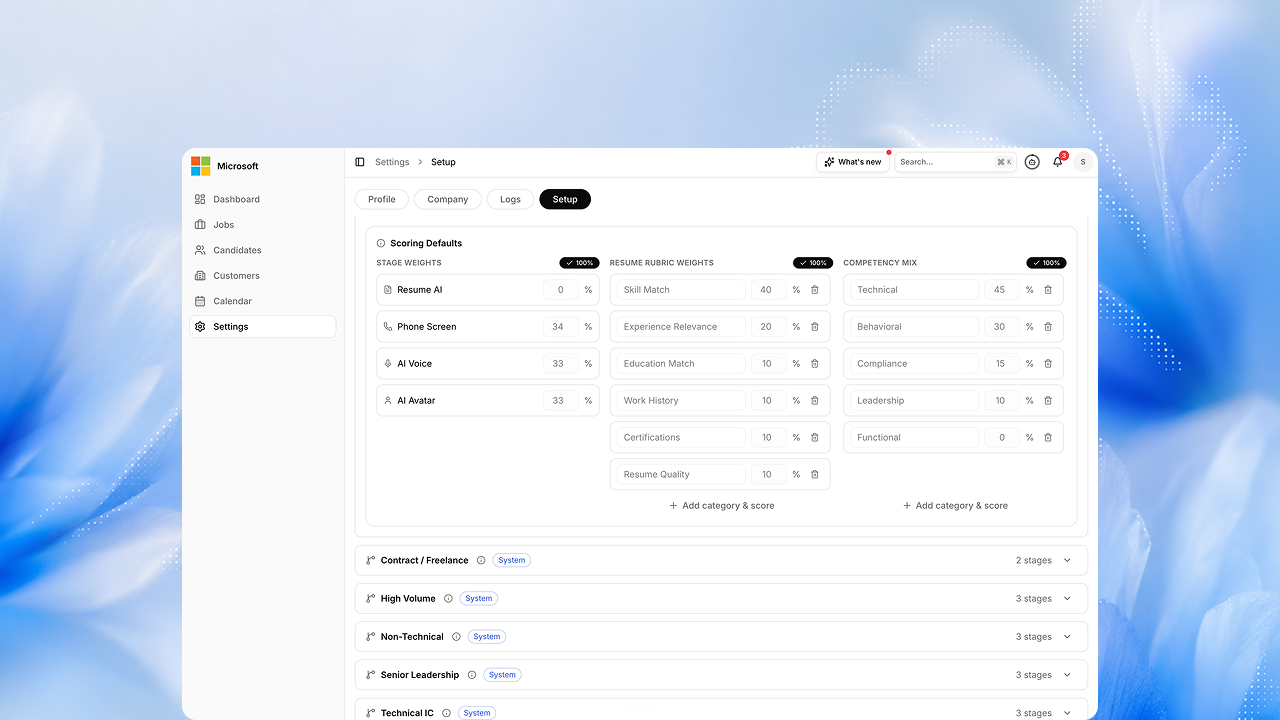Edit the Certifications name field
This screenshot has width=1280, height=720.
click(x=680, y=438)
